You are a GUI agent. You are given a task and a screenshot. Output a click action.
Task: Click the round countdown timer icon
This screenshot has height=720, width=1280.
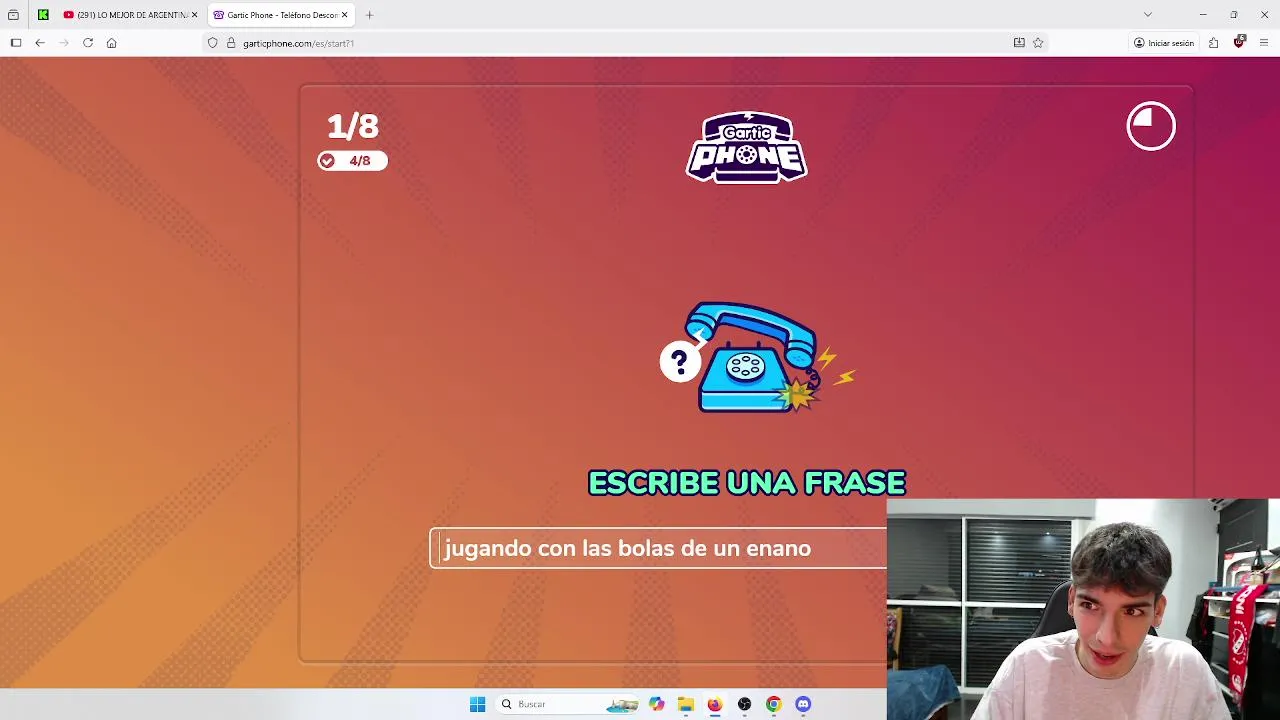pyautogui.click(x=1151, y=126)
